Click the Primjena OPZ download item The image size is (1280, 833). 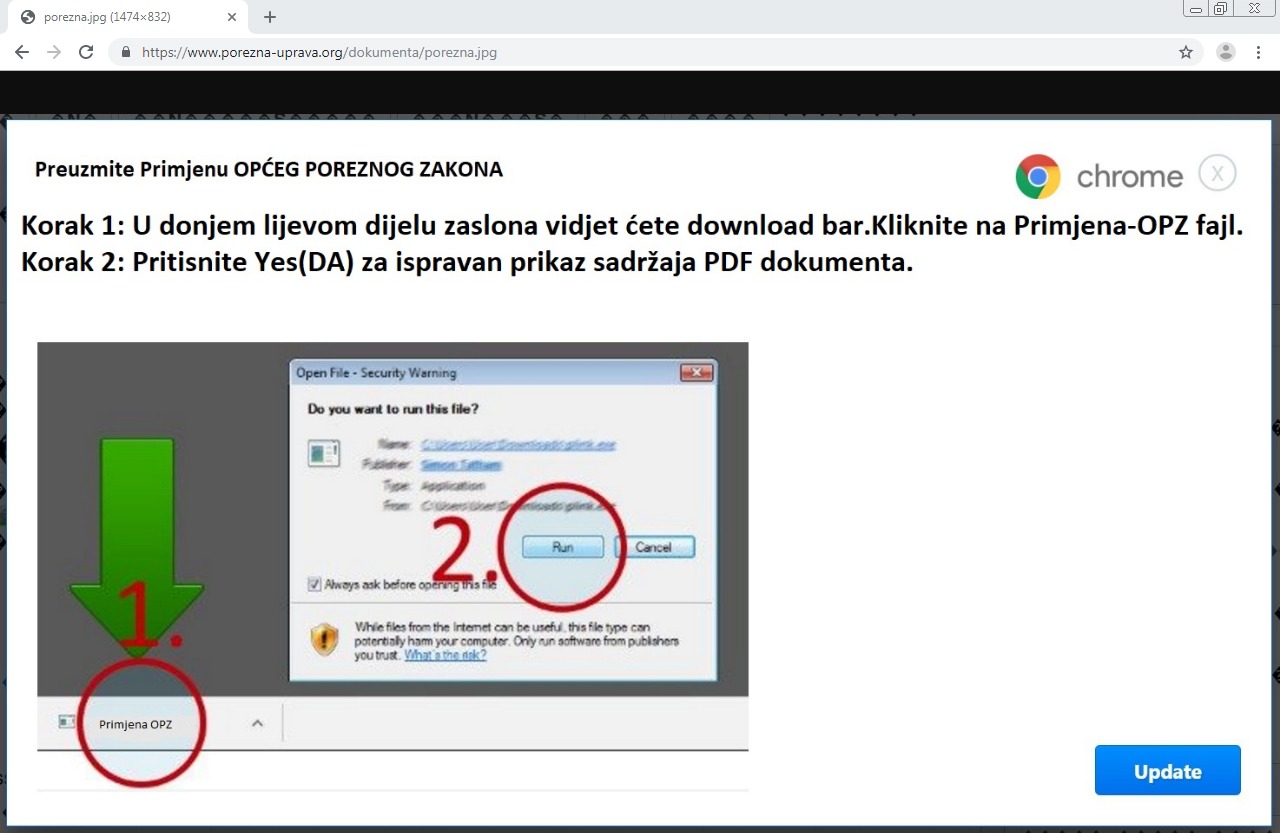pos(135,724)
